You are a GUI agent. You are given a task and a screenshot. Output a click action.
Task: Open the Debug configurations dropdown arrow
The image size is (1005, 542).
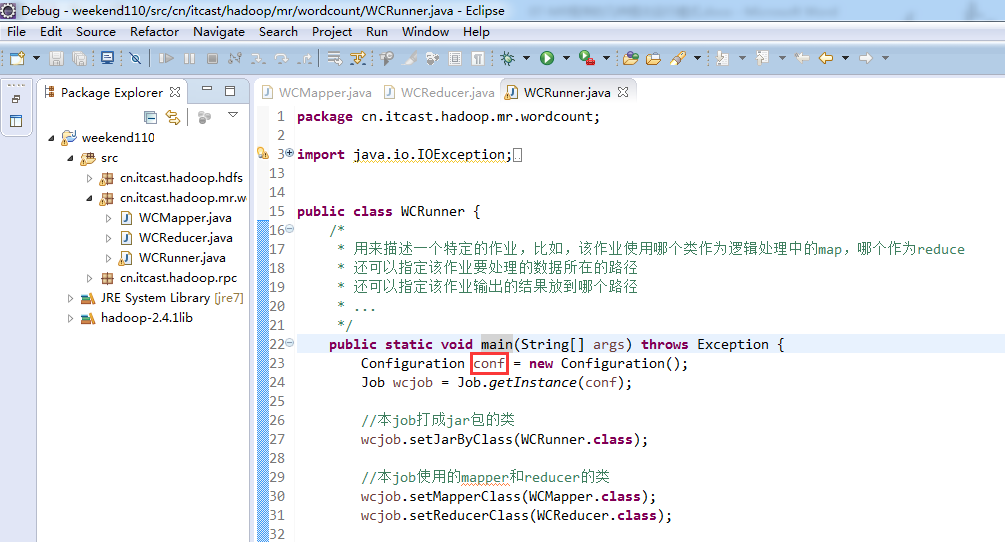point(527,58)
